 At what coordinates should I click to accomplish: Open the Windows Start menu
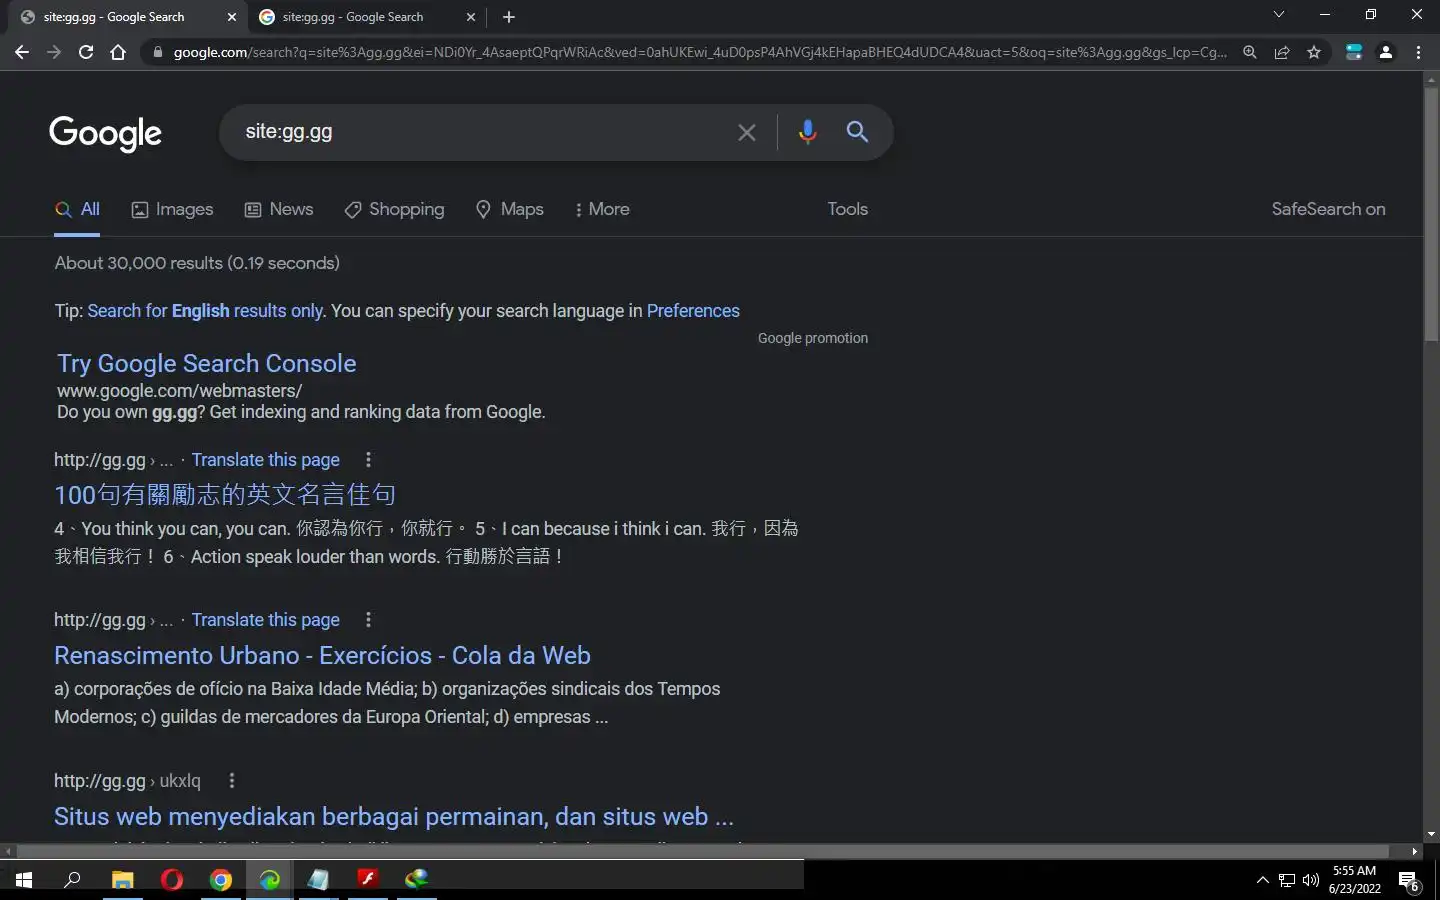tap(24, 880)
